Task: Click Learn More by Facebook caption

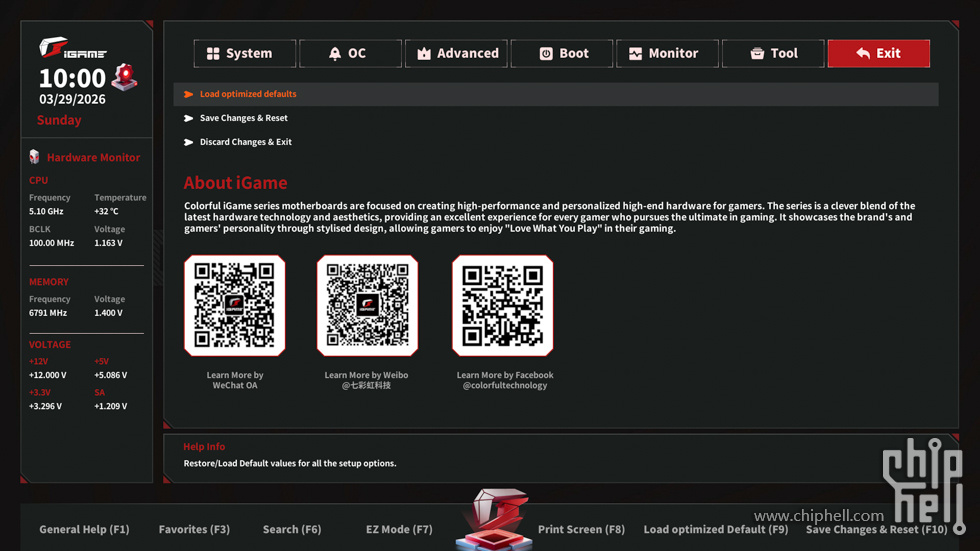Action: [505, 380]
